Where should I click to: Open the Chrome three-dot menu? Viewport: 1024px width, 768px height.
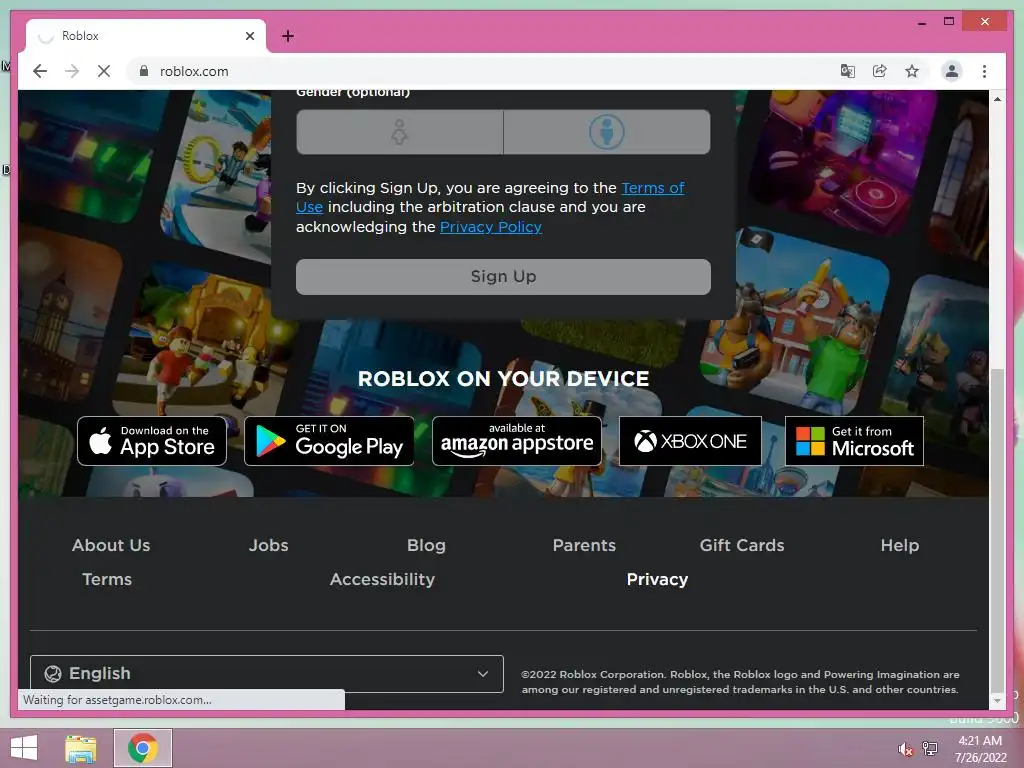984,71
